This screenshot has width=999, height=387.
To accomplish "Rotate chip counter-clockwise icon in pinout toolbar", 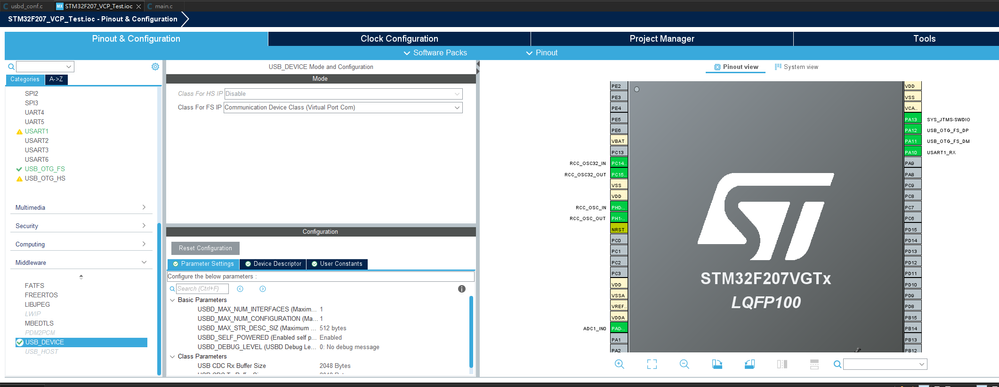I will click(x=749, y=364).
